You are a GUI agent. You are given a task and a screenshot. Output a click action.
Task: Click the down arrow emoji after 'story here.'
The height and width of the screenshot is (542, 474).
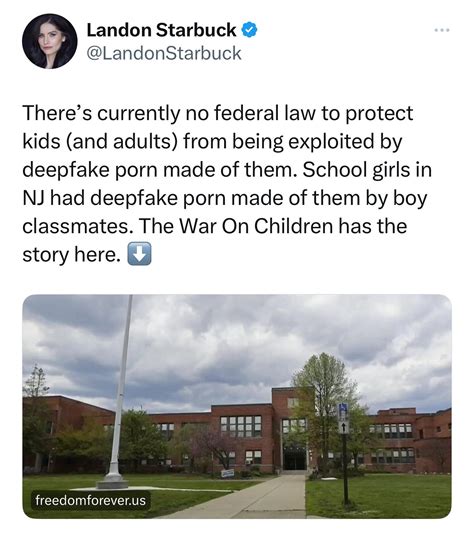coord(139,254)
